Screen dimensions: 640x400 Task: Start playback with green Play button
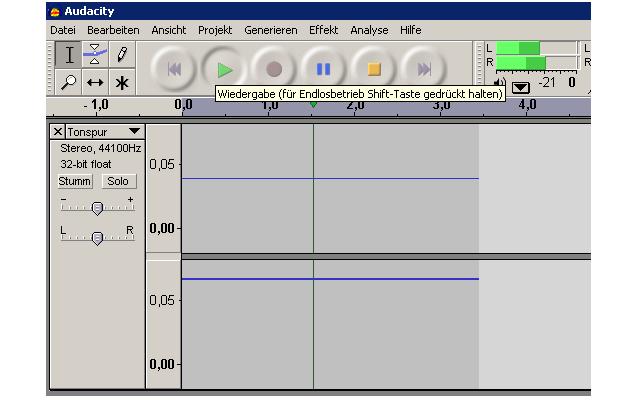[x=224, y=69]
